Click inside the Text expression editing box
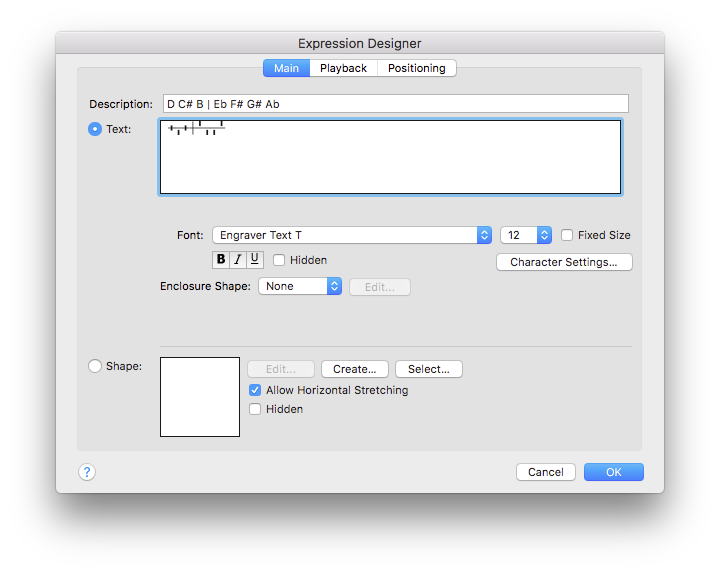The image size is (720, 573). click(390, 157)
